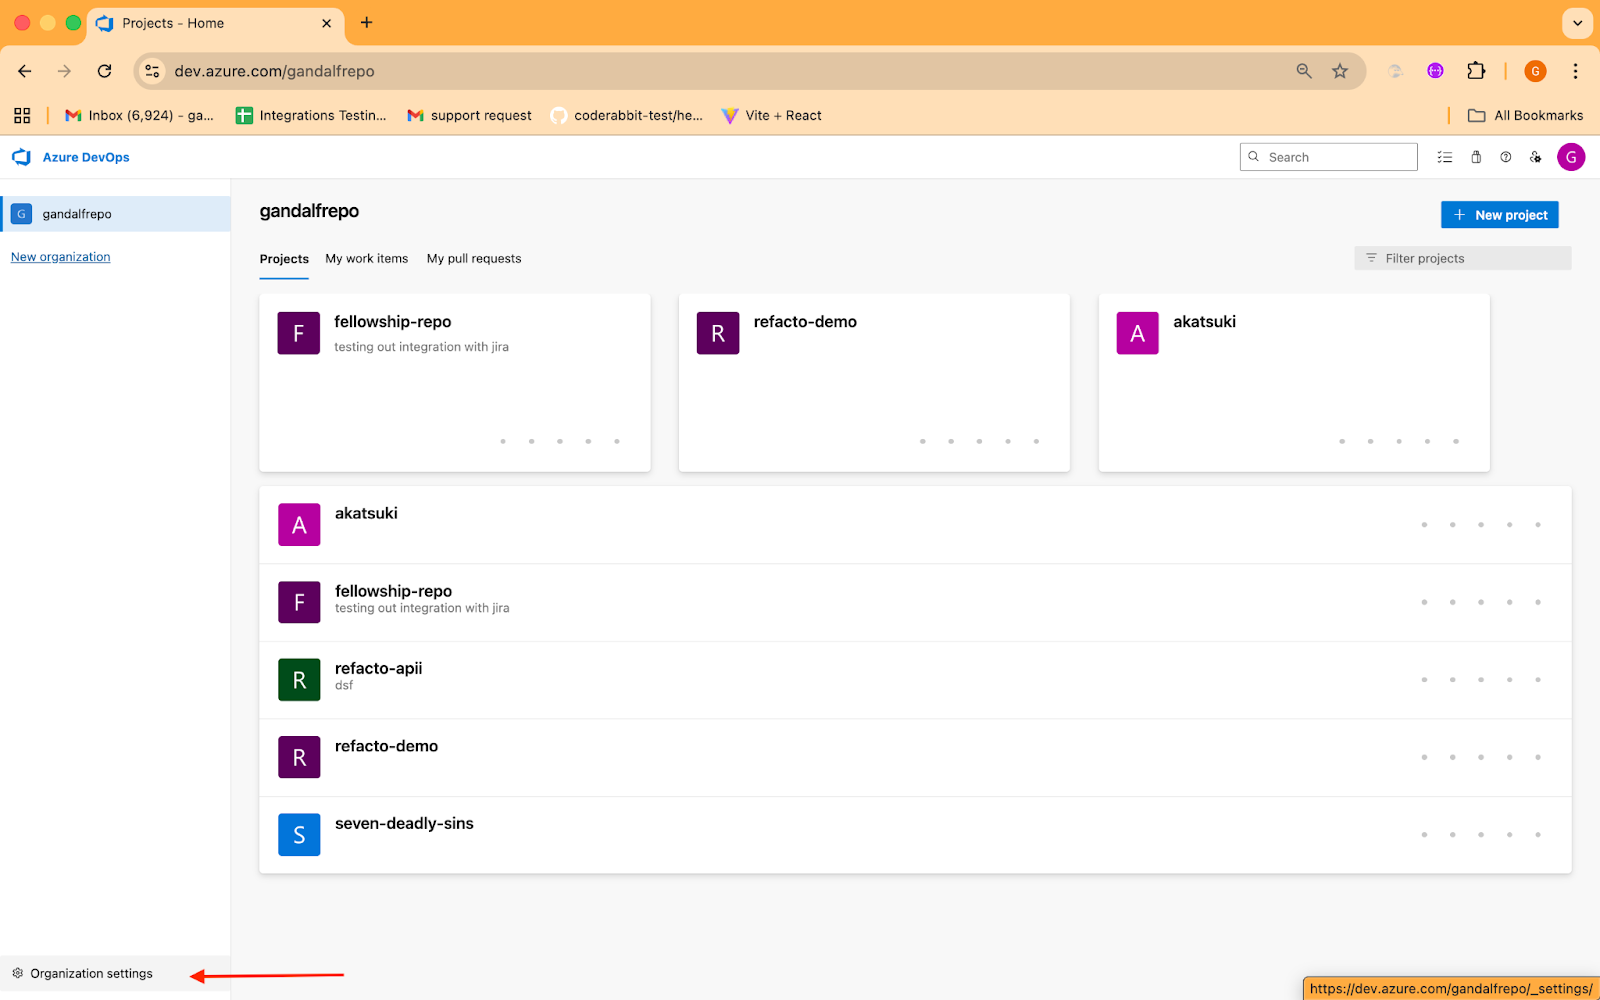Open the Chrome apps grid icon
Viewport: 1600px width, 1000px height.
[22, 115]
